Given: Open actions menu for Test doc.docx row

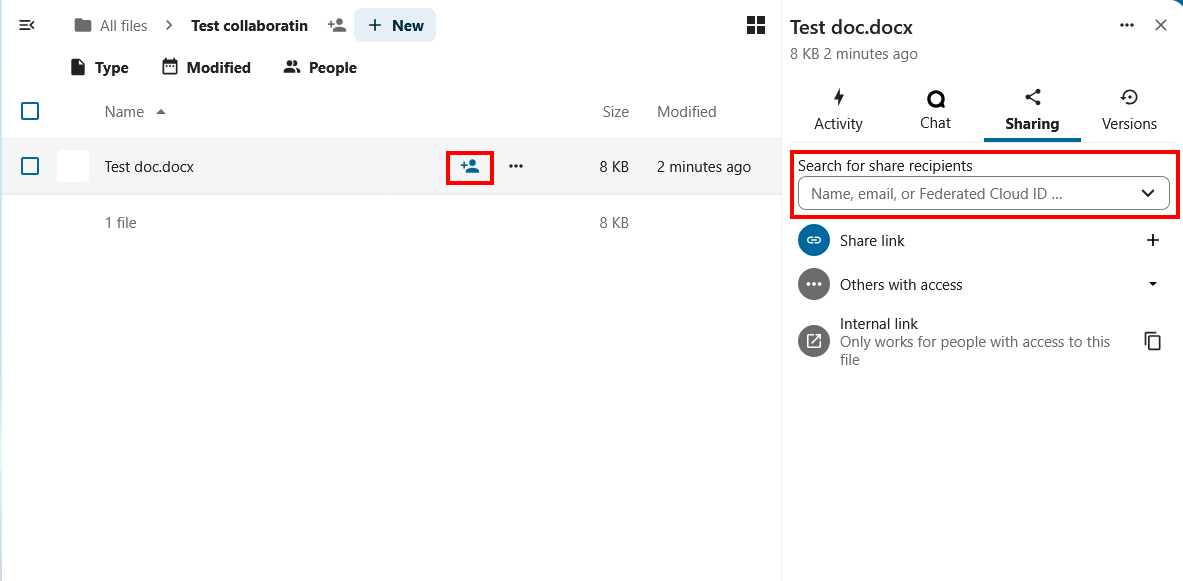Looking at the screenshot, I should (516, 167).
